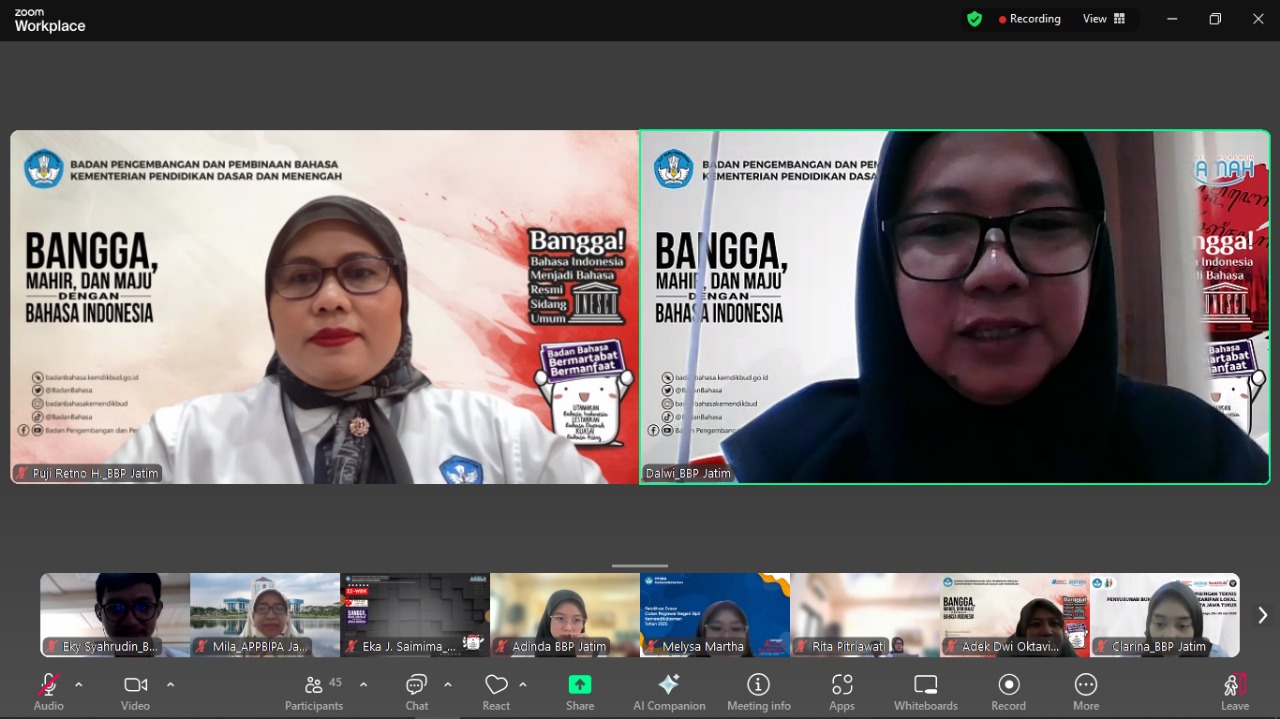1280x719 pixels.
Task: Show next participants with right arrow
Action: 1262,615
